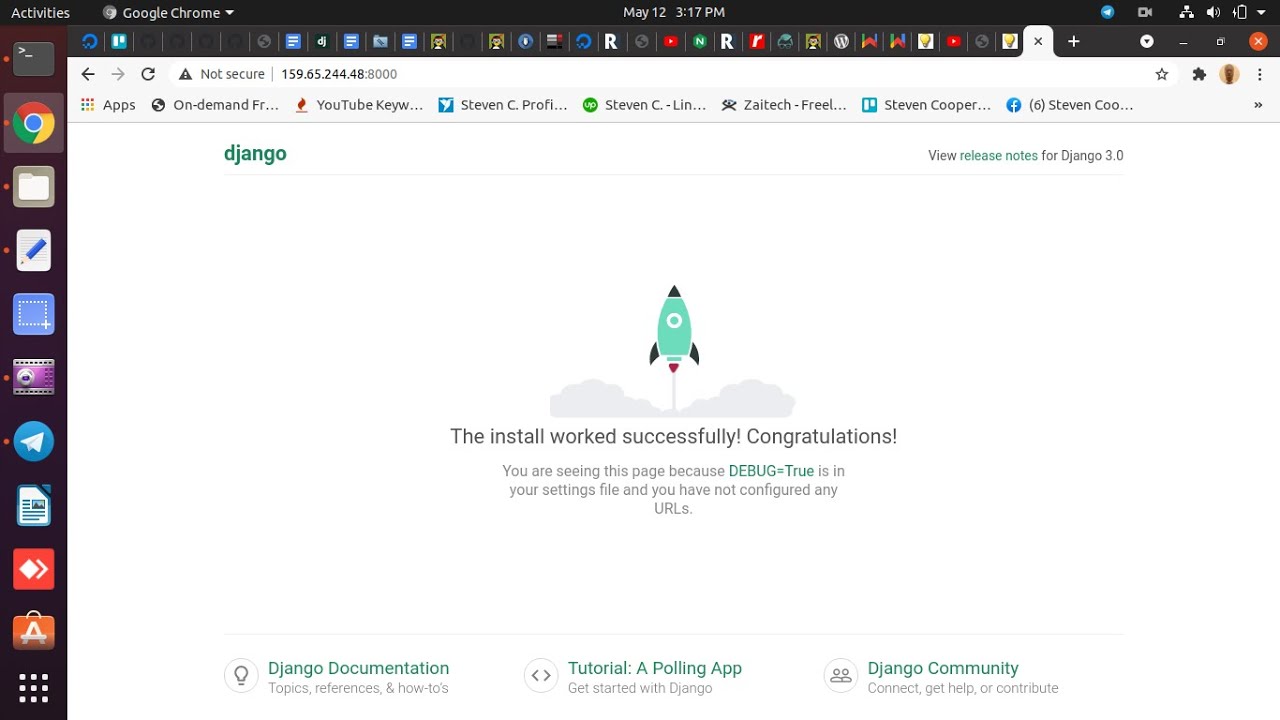Open Chrome's three-dot menu
The height and width of the screenshot is (720, 1280).
(x=1260, y=74)
